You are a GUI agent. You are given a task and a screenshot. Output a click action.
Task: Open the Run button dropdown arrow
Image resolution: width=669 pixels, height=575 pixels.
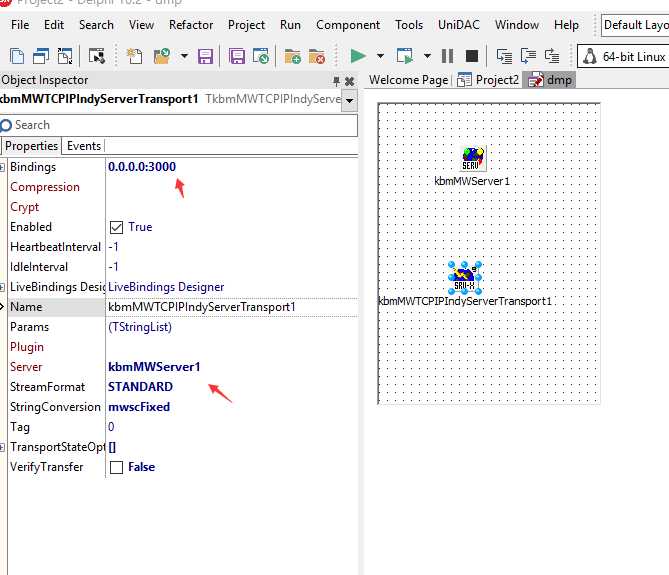(380, 56)
